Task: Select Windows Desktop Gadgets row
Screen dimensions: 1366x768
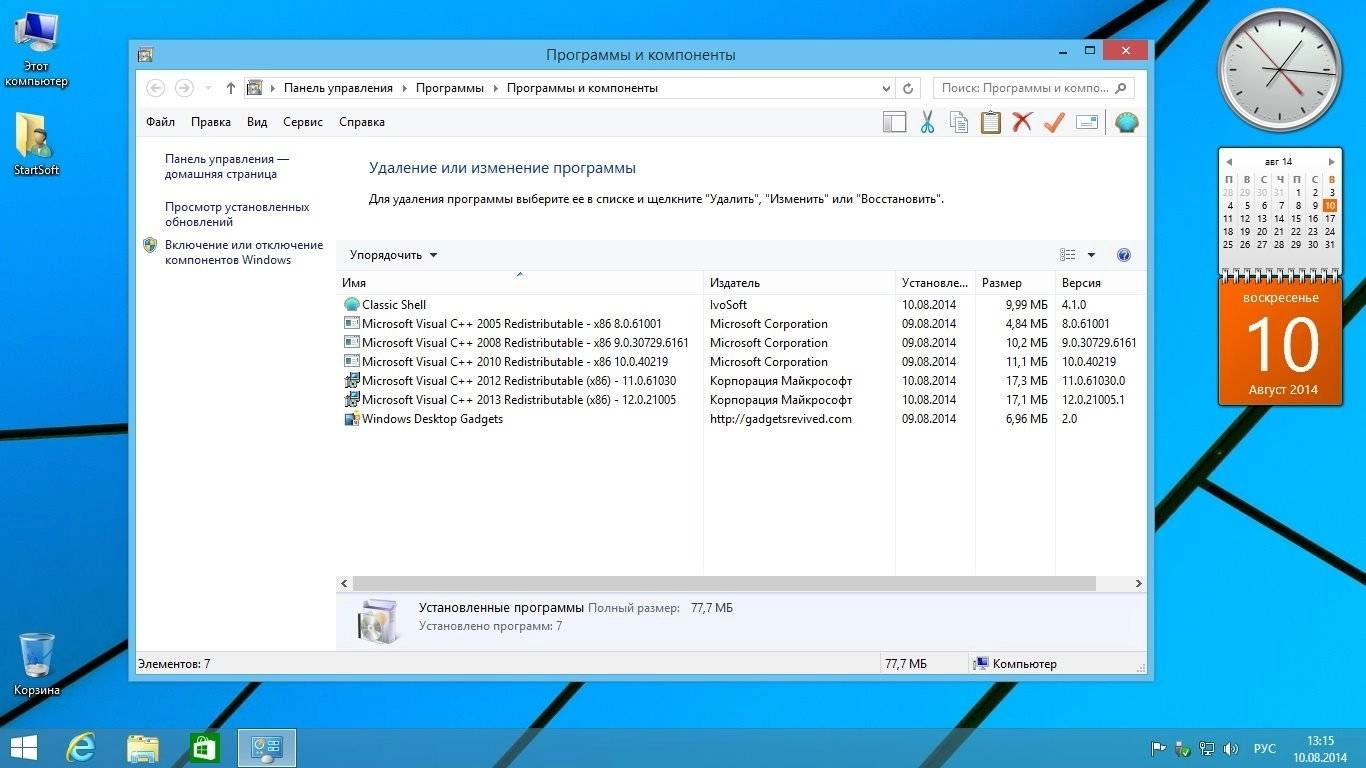Action: point(740,419)
